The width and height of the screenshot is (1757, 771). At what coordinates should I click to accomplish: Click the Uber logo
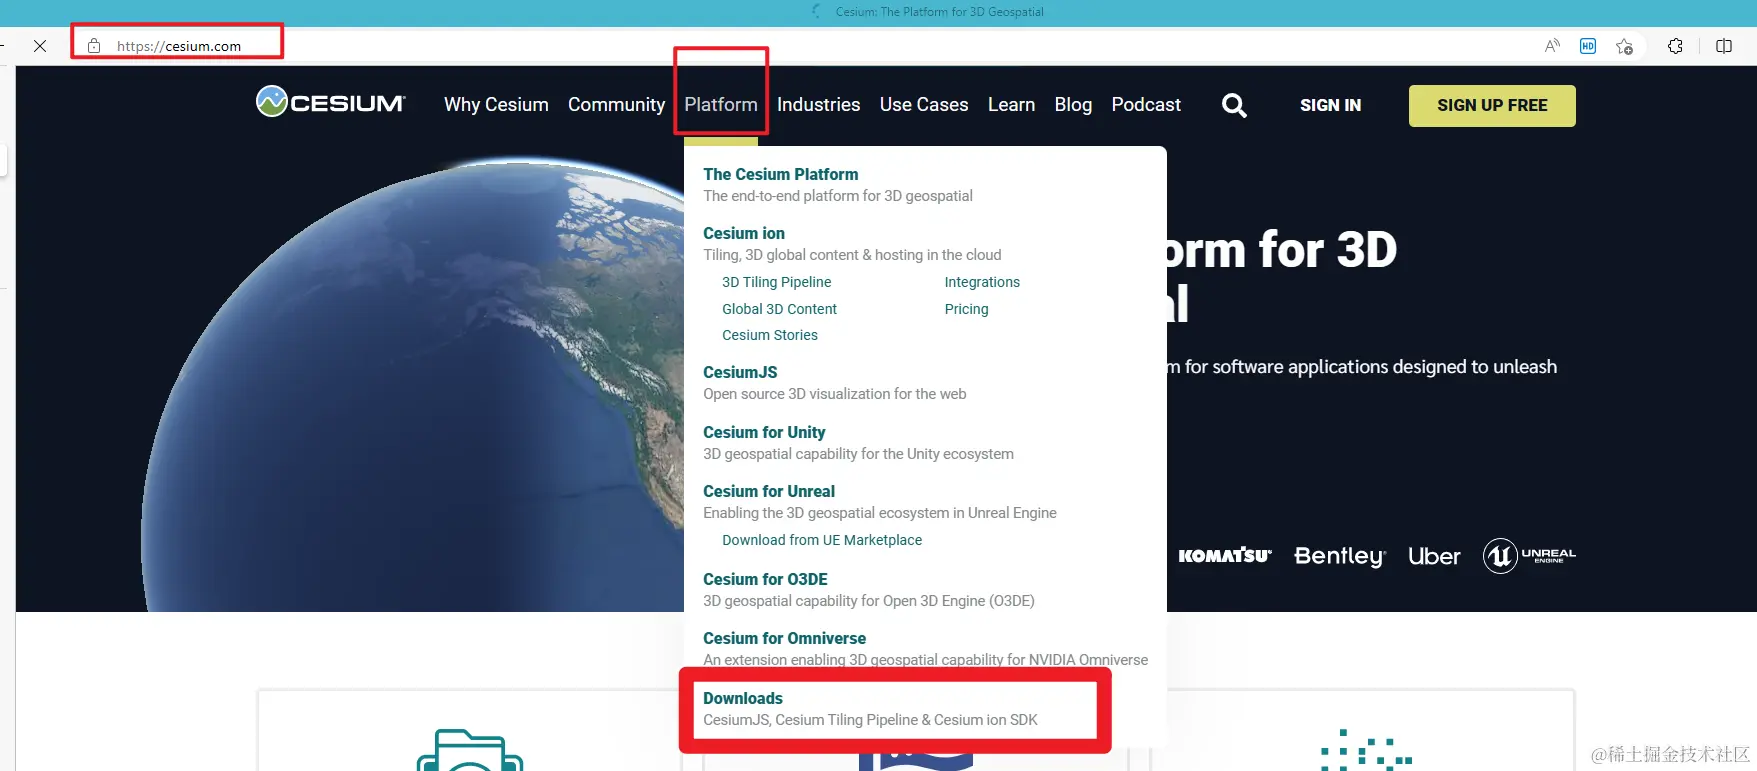(1434, 556)
